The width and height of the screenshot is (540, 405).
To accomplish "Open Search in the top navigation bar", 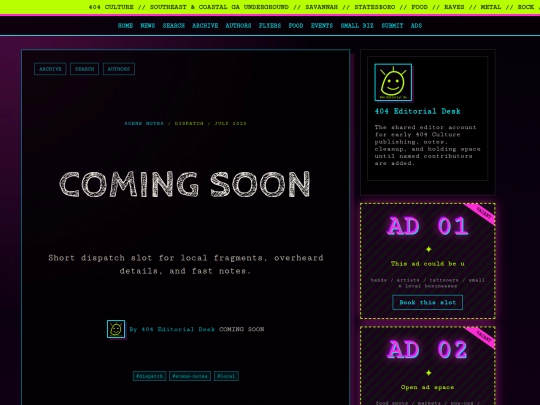I will 174,26.
